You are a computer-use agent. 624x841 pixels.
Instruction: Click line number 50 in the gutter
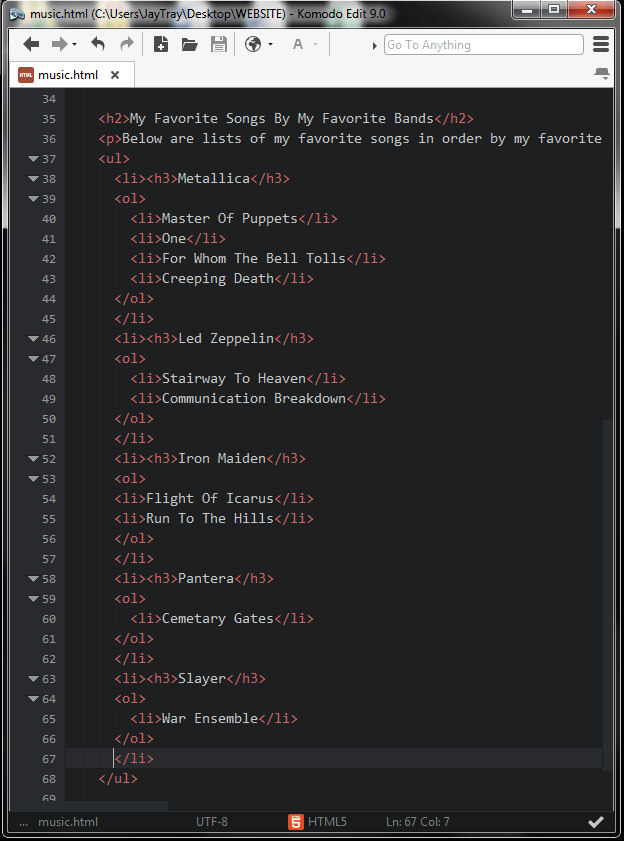click(x=48, y=418)
